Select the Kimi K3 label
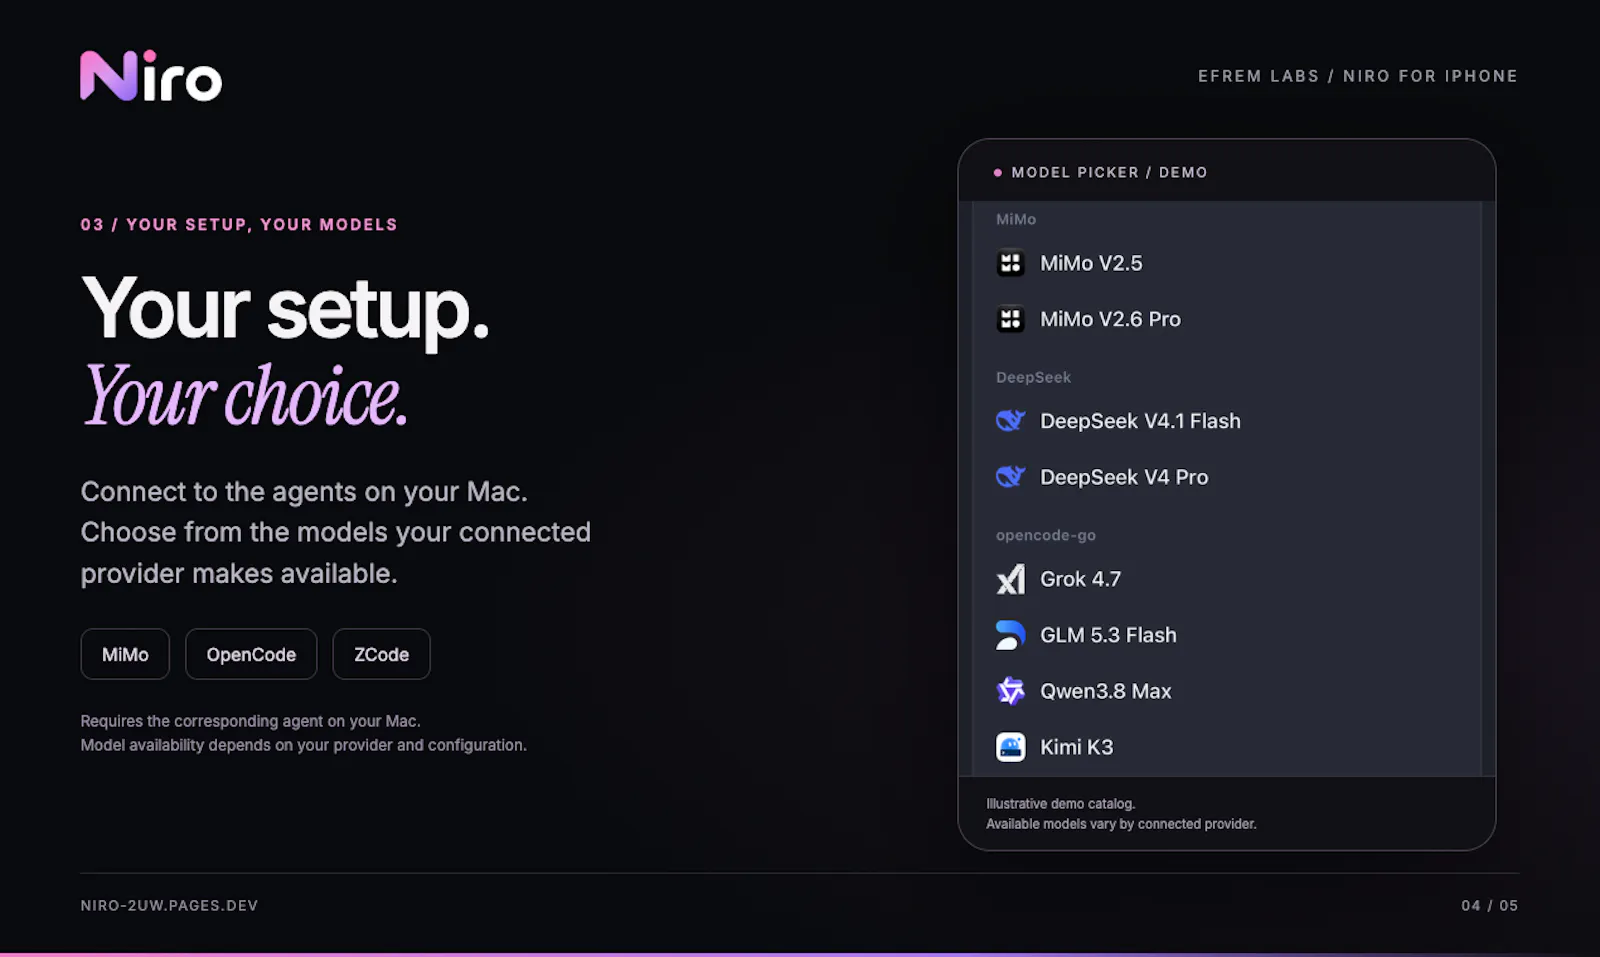The height and width of the screenshot is (957, 1600). click(1076, 747)
